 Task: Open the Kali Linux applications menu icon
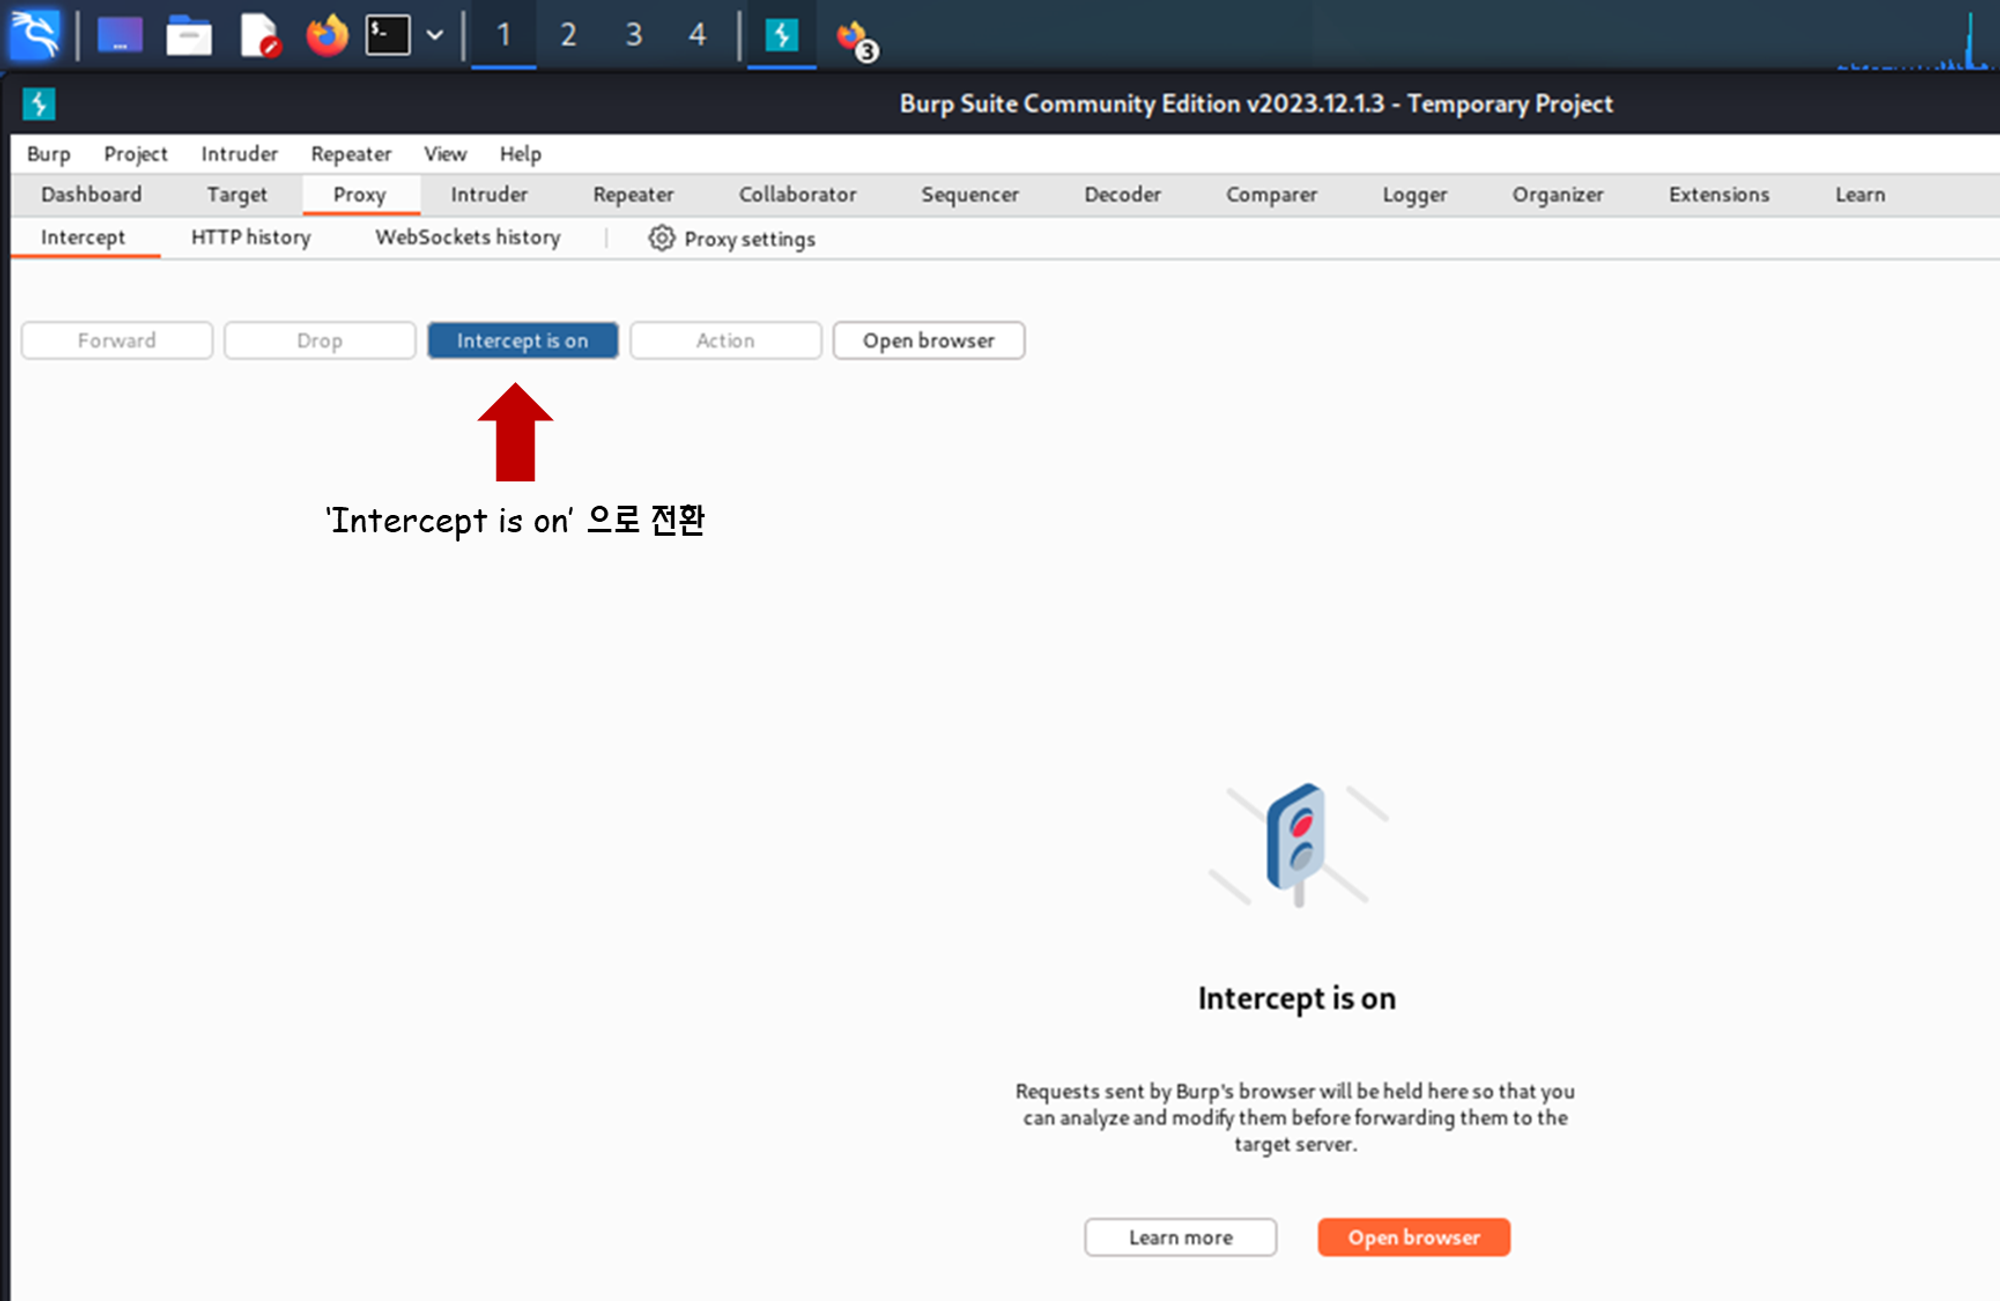tap(35, 34)
